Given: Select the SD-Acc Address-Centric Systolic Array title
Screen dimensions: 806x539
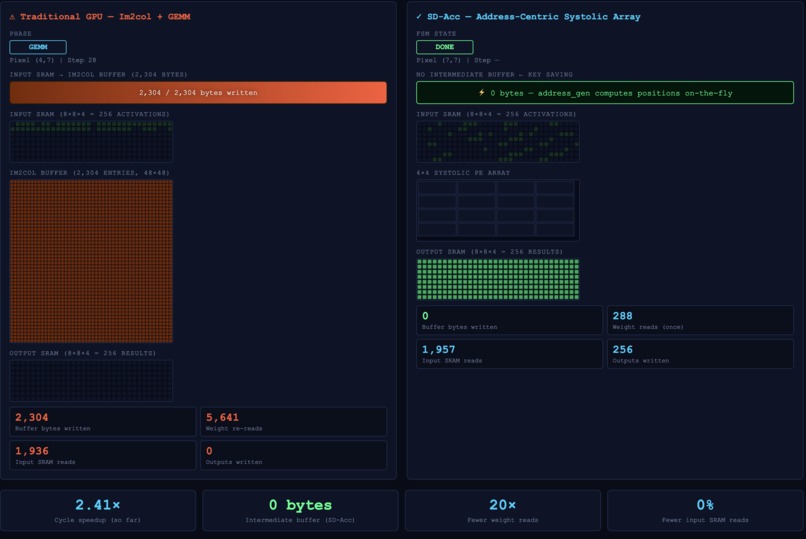Looking at the screenshot, I should pyautogui.click(x=534, y=16).
